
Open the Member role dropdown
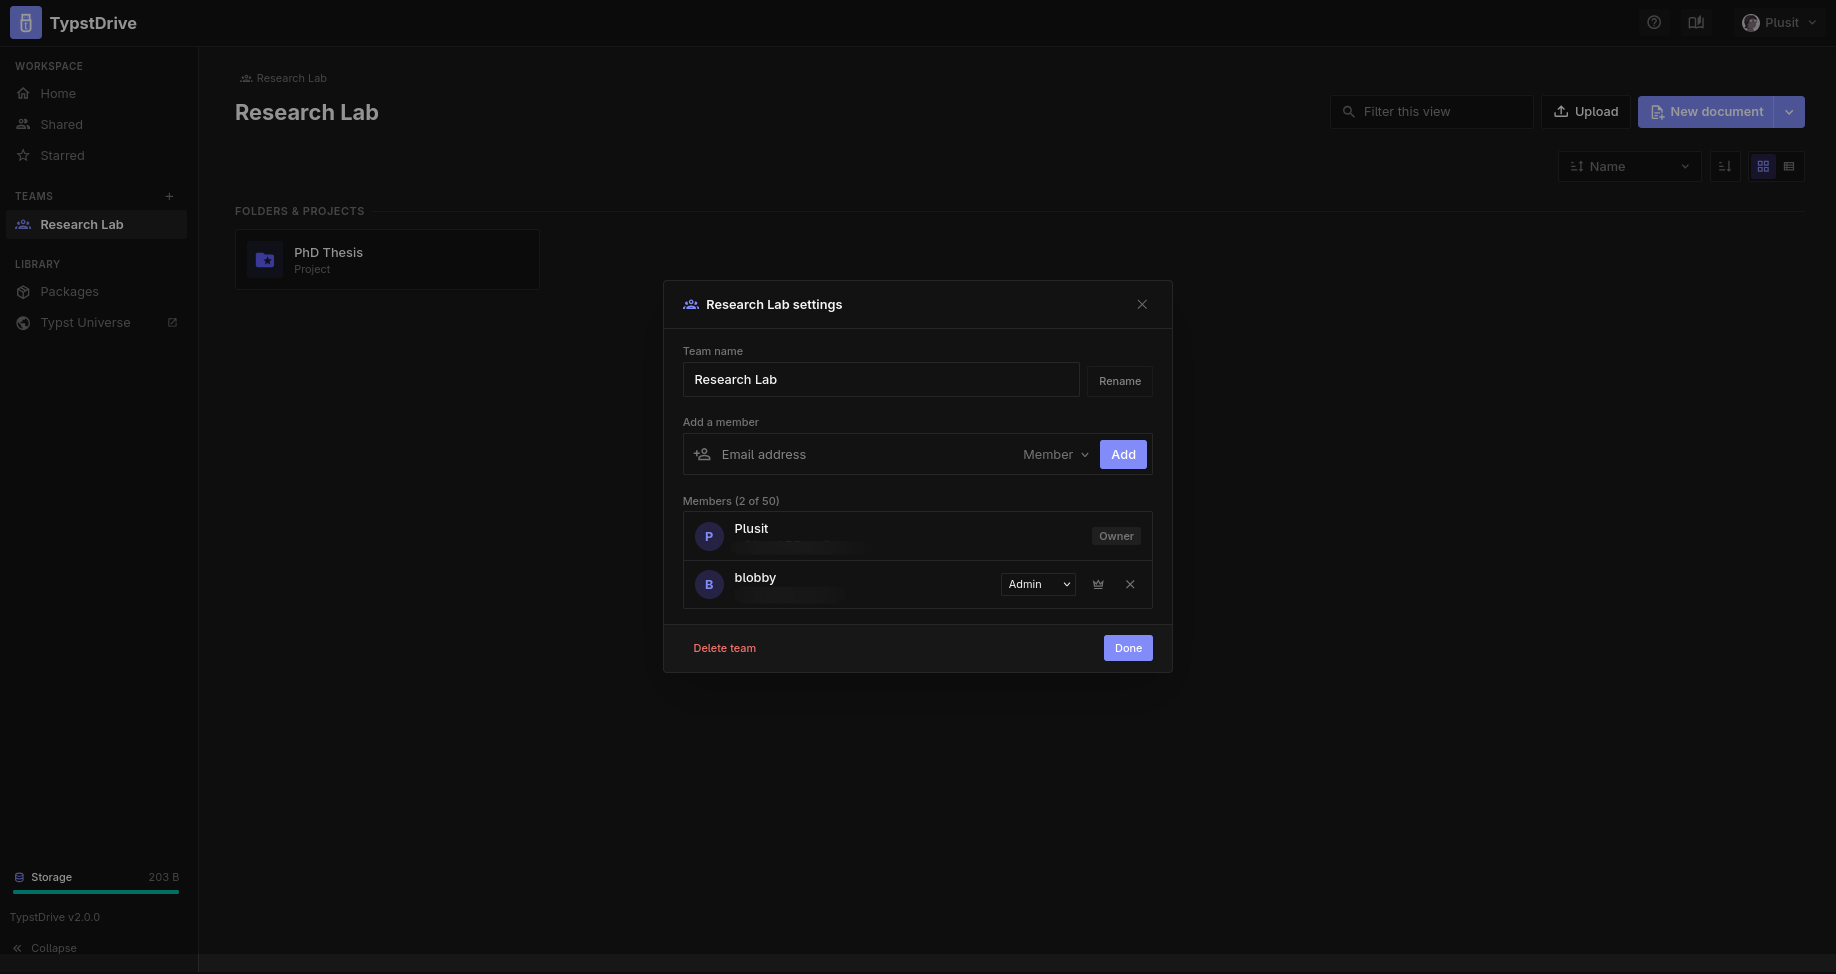(x=1056, y=454)
